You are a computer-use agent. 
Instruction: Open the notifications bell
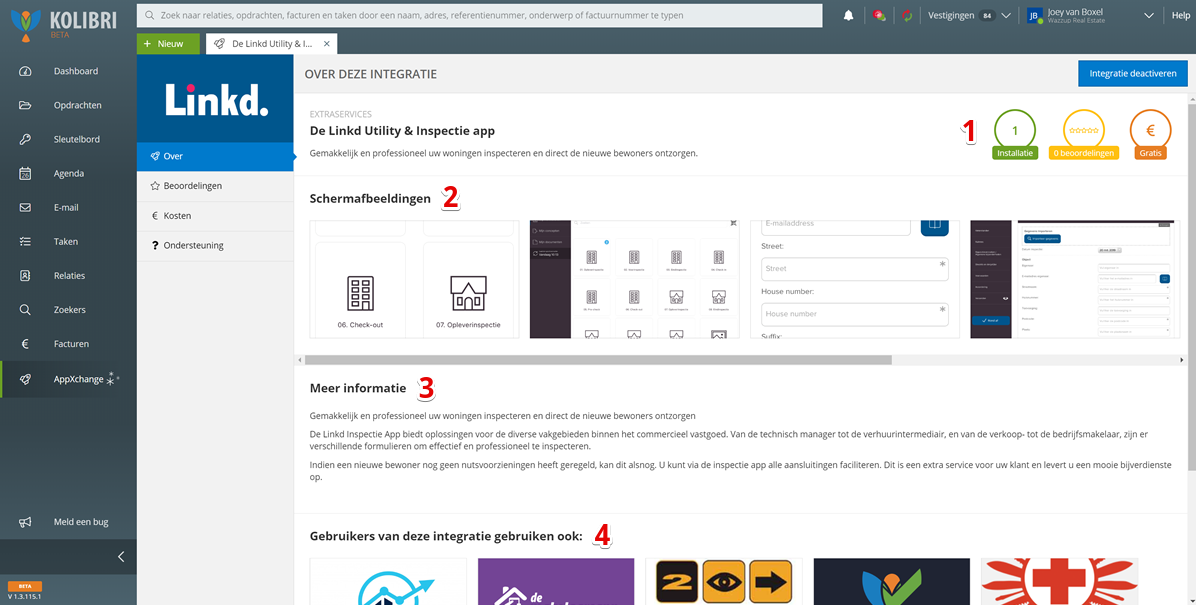click(848, 15)
